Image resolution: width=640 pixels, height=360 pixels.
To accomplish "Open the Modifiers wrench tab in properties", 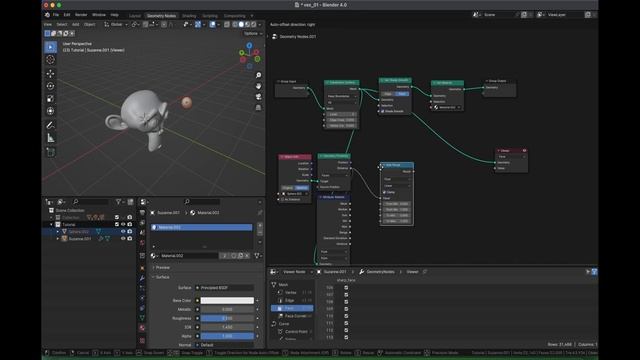I will [x=142, y=278].
